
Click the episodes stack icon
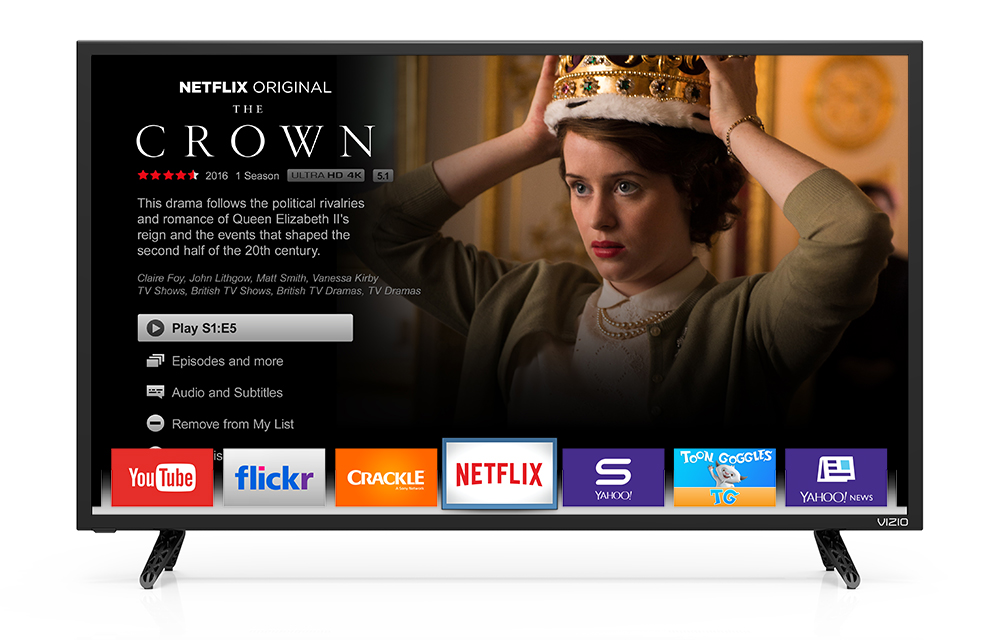[x=155, y=361]
